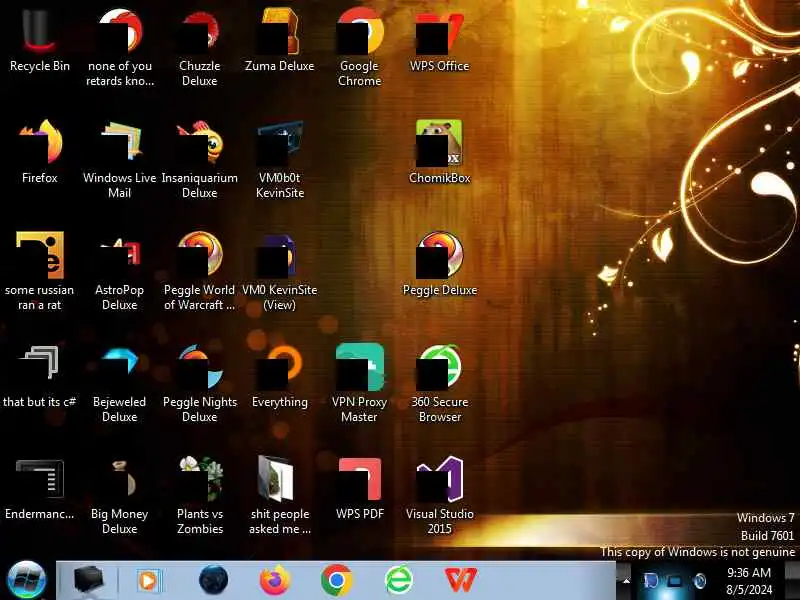Open the ChomikBox desktop shortcut
This screenshot has height=600, width=800.
(x=439, y=152)
